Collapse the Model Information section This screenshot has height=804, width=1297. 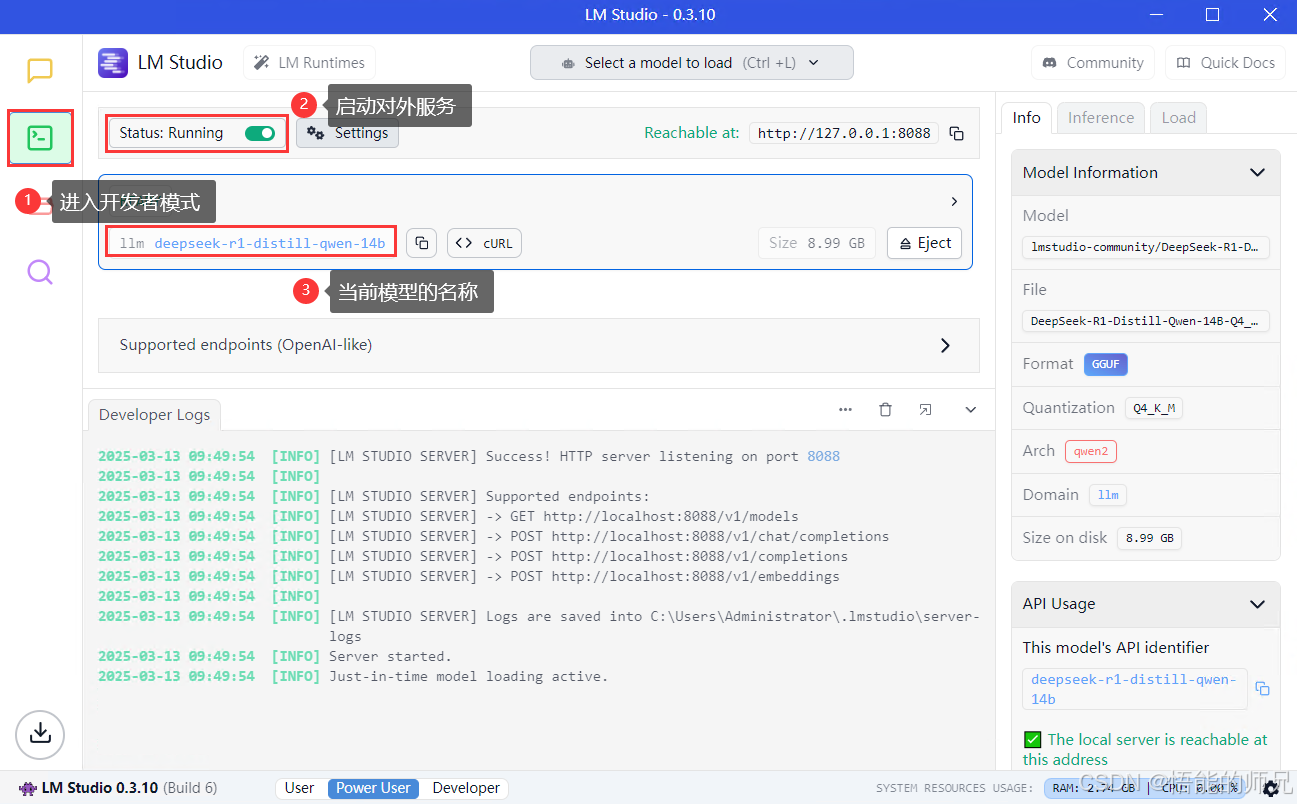pyautogui.click(x=1258, y=173)
